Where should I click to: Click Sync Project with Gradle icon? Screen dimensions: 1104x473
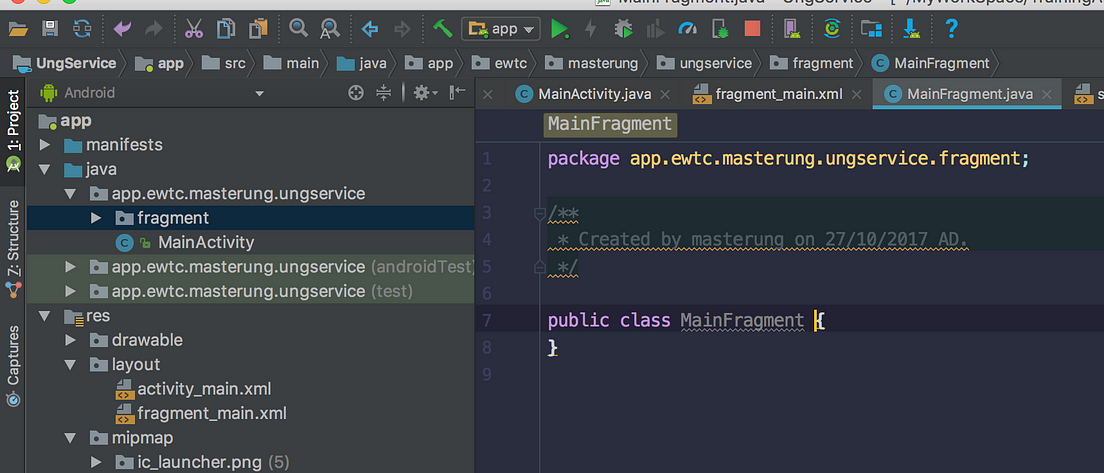(x=832, y=29)
